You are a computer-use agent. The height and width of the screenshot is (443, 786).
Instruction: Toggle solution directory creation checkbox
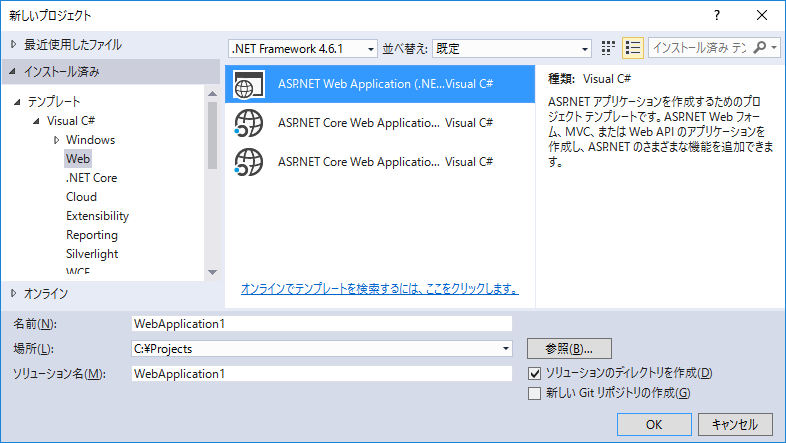[534, 373]
